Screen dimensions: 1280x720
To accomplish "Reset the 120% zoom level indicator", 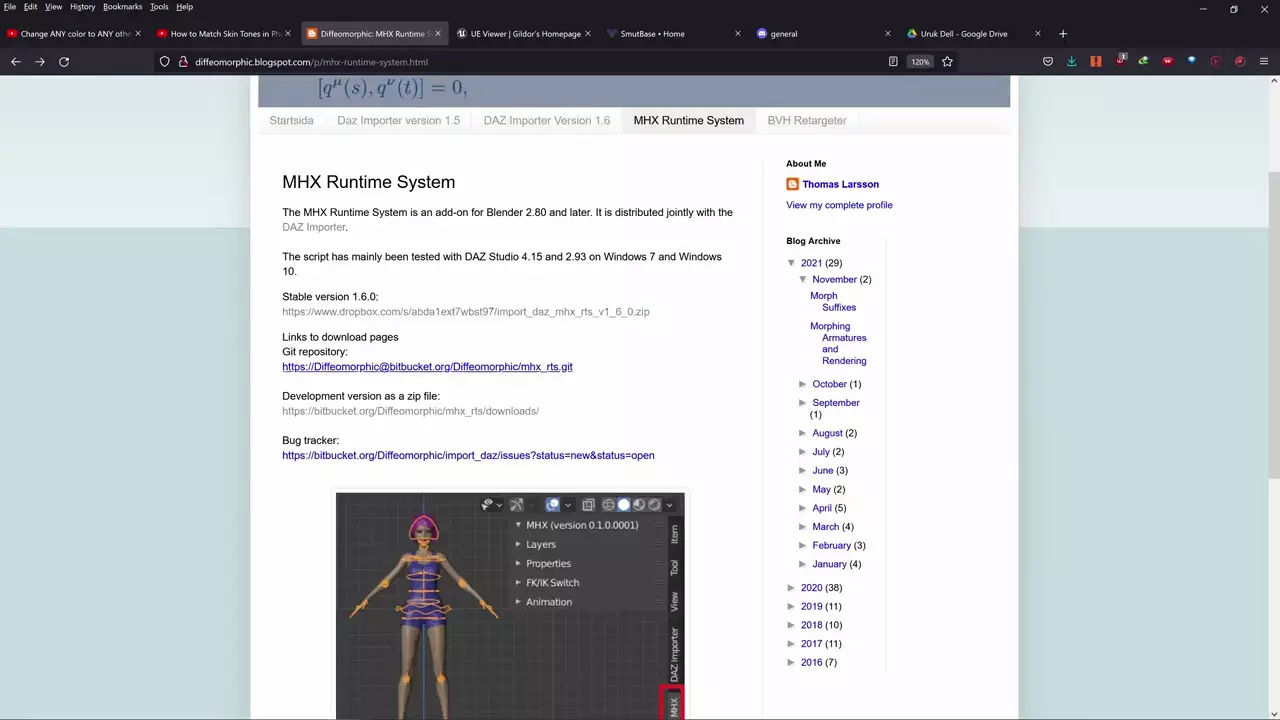I will 919,62.
